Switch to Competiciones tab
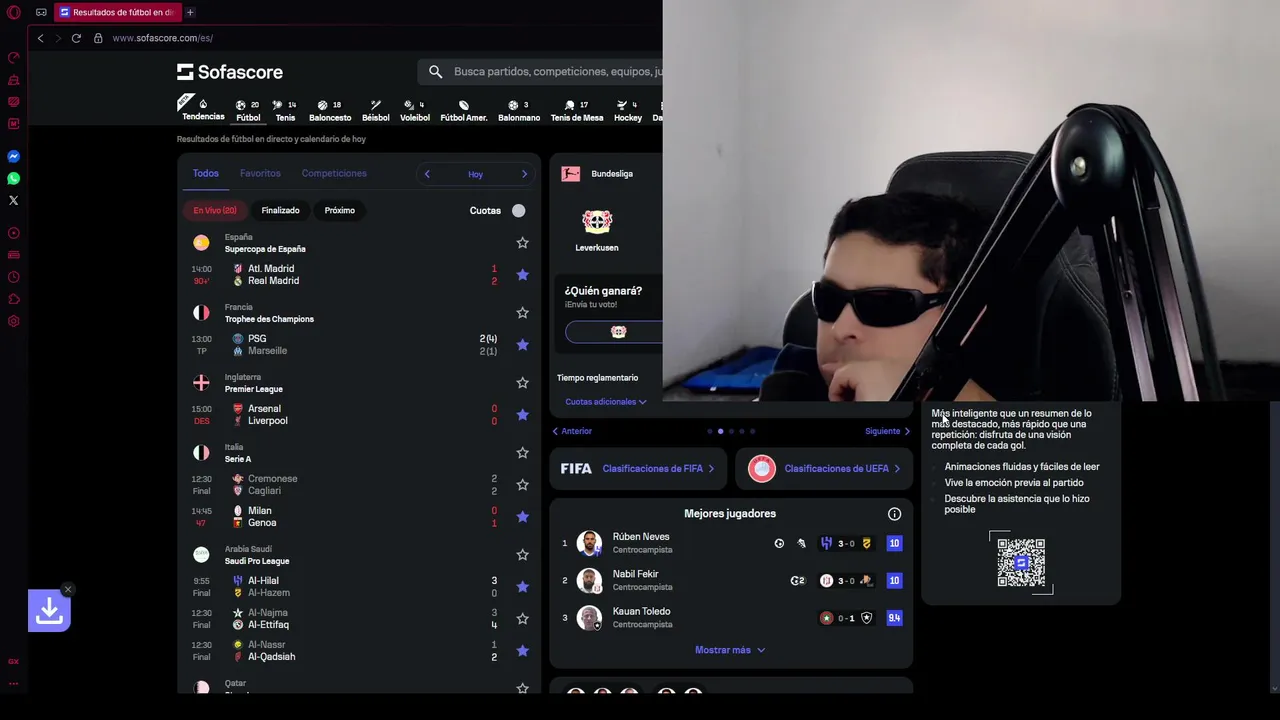The height and width of the screenshot is (720, 1280). pos(334,173)
